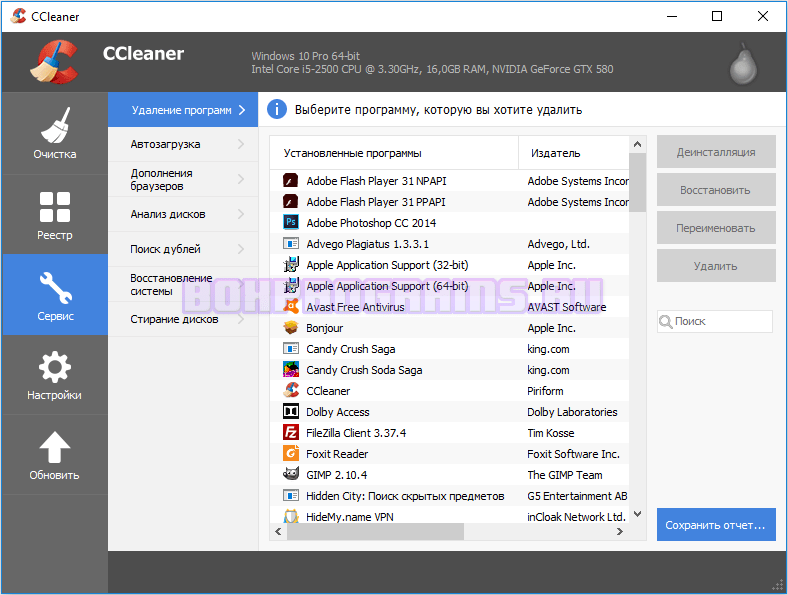Click Сохранить отчет button

click(716, 525)
